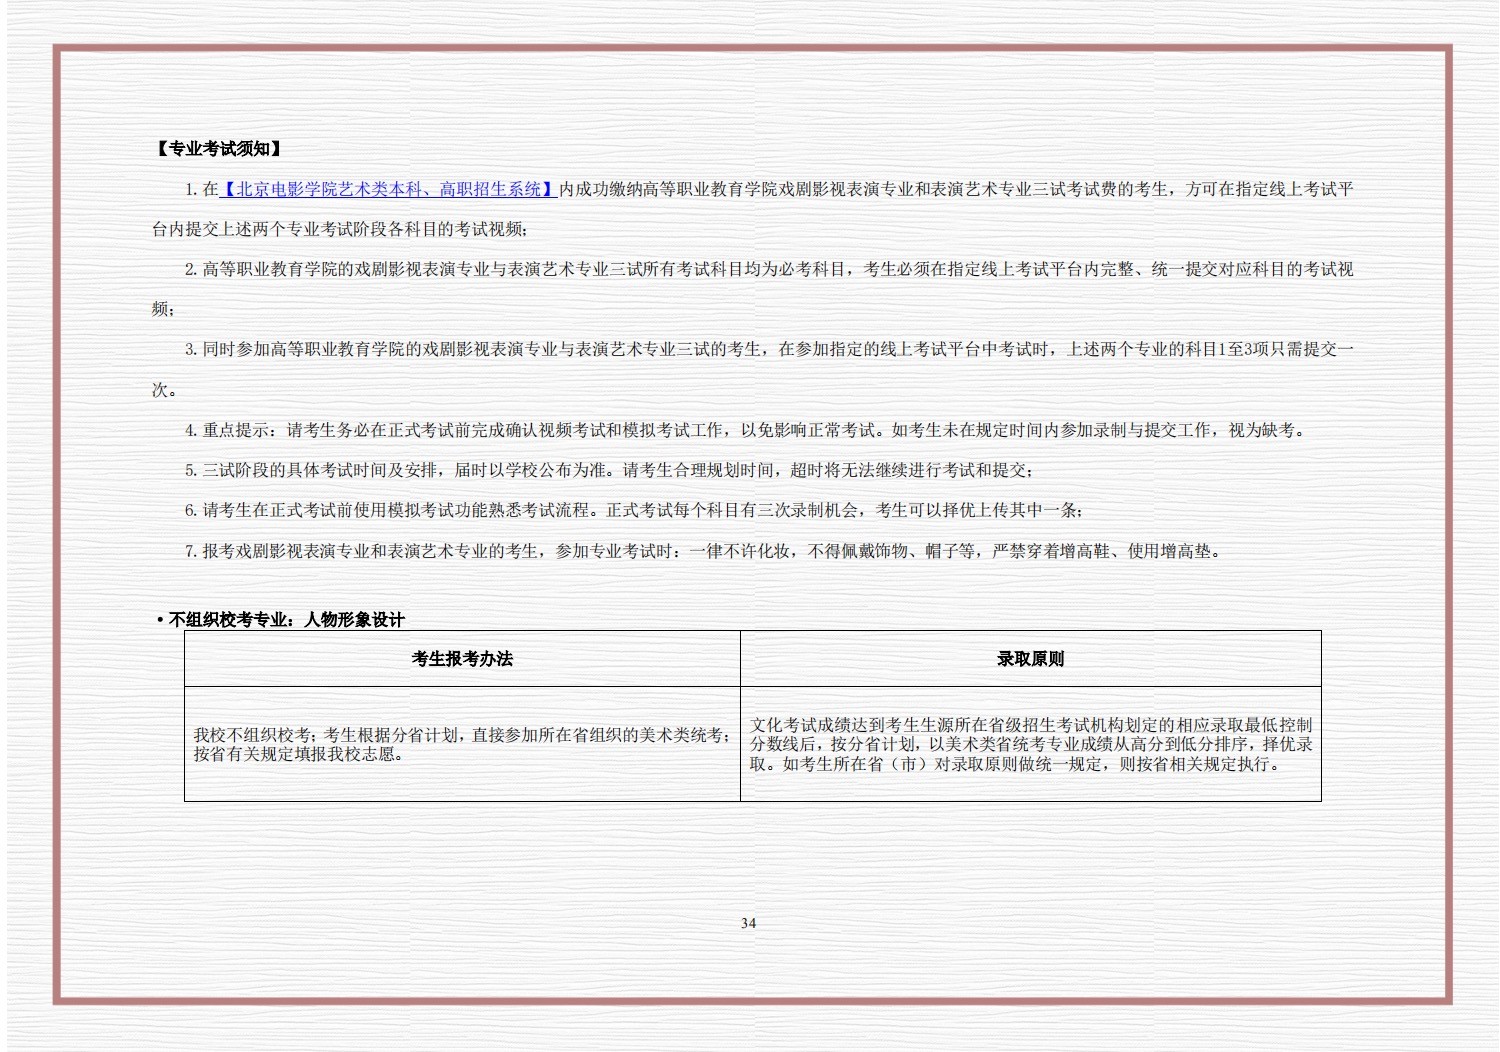Click the 录取原则 table header
The width and height of the screenshot is (1500, 1052).
coord(1030,659)
